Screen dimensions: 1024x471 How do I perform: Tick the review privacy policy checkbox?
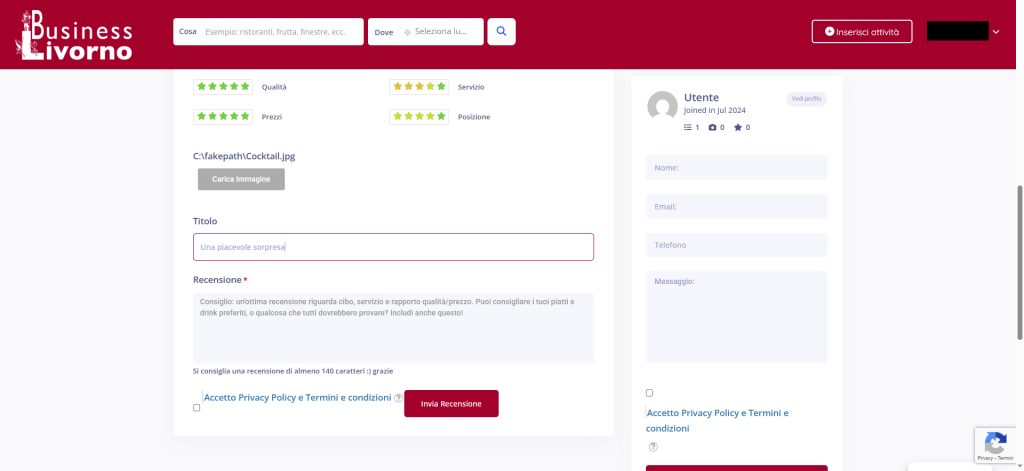[x=196, y=407]
